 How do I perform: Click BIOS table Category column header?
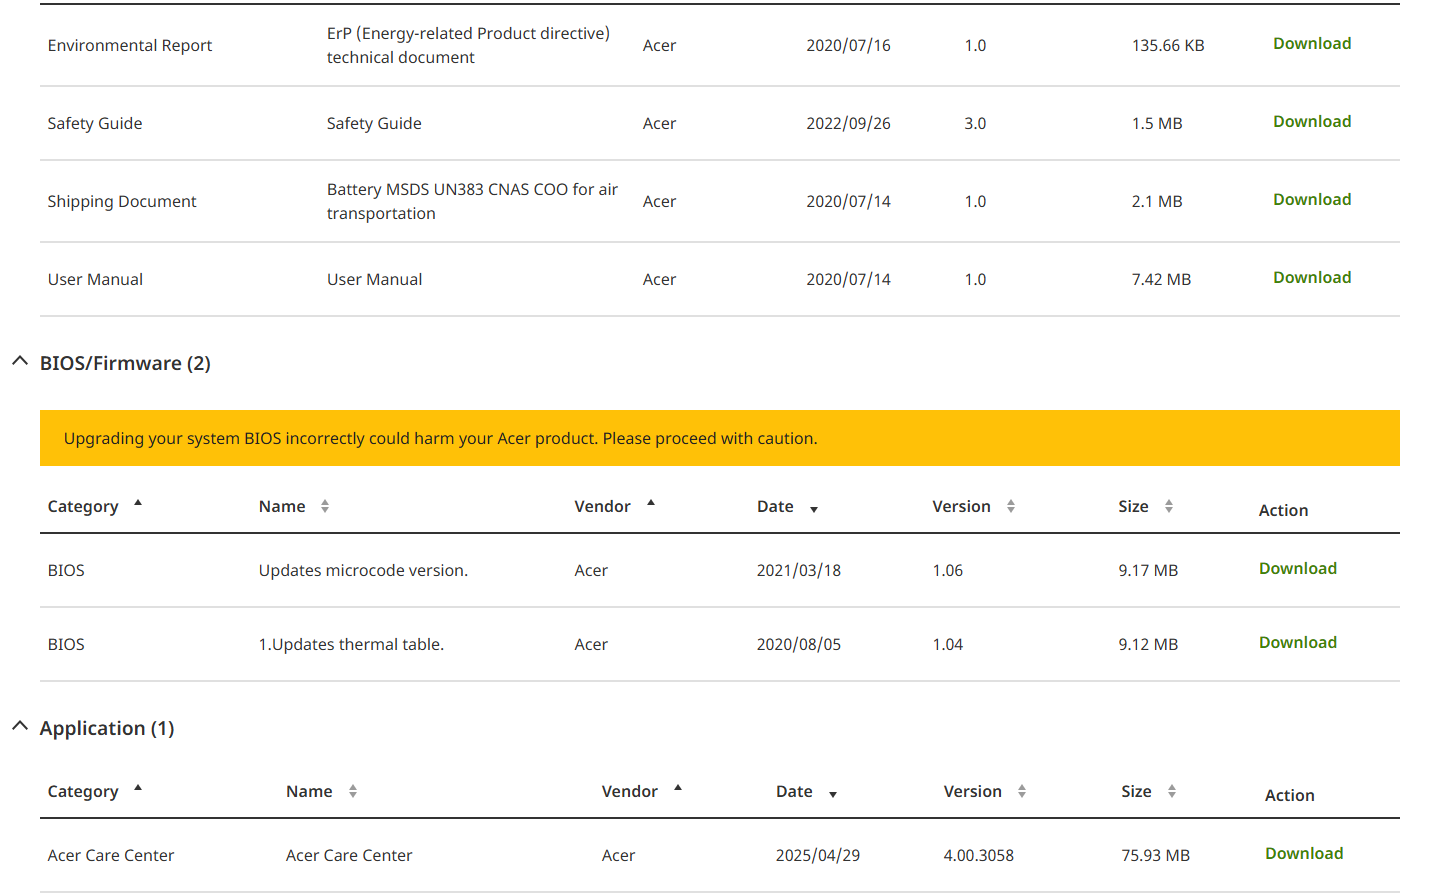point(83,507)
